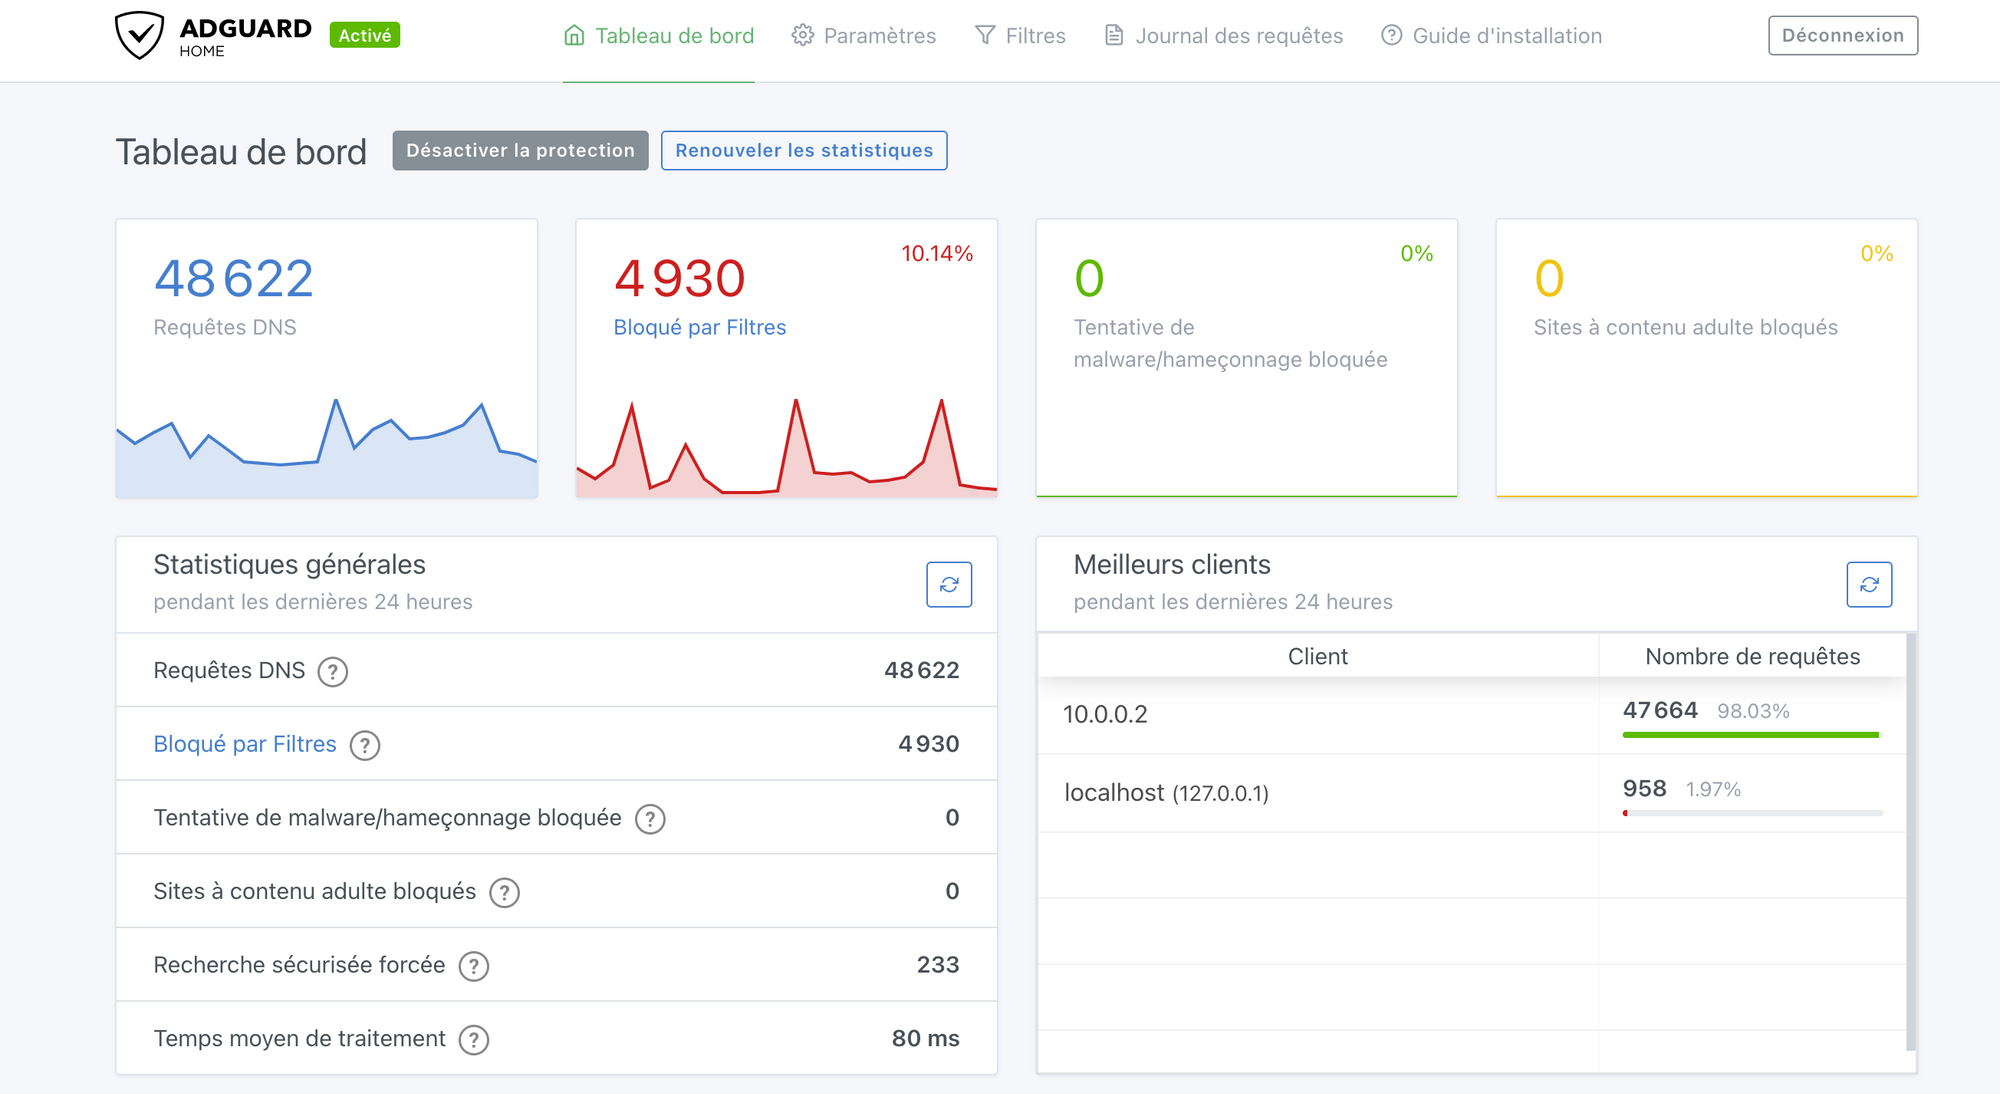Click the help circle icon beside Guide d'installation
Image resolution: width=2000 pixels, height=1094 pixels.
1392,36
